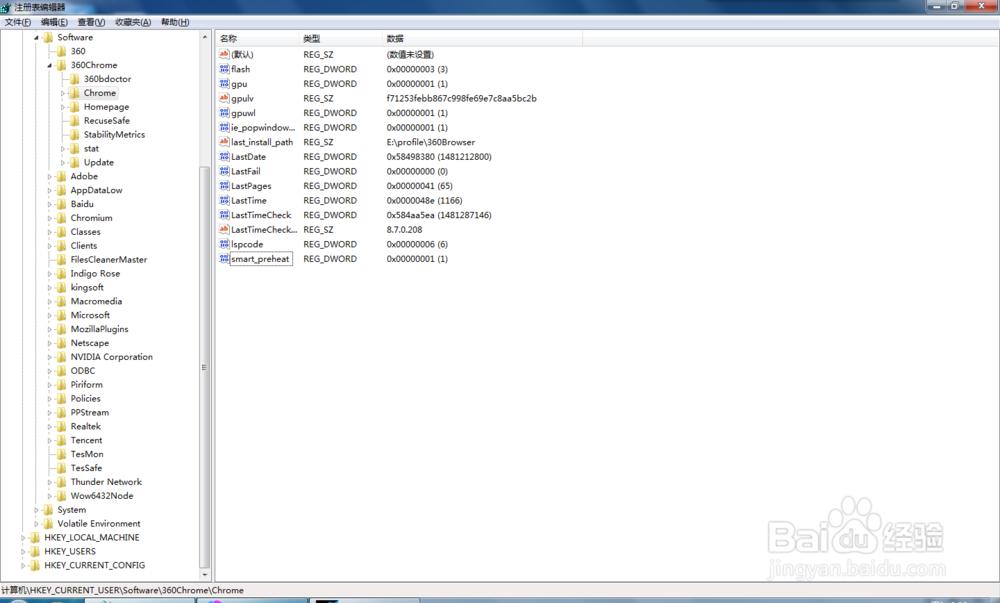This screenshot has height=603, width=1000.
Task: Click the tree scrollbar up arrow
Action: pyautogui.click(x=205, y=37)
